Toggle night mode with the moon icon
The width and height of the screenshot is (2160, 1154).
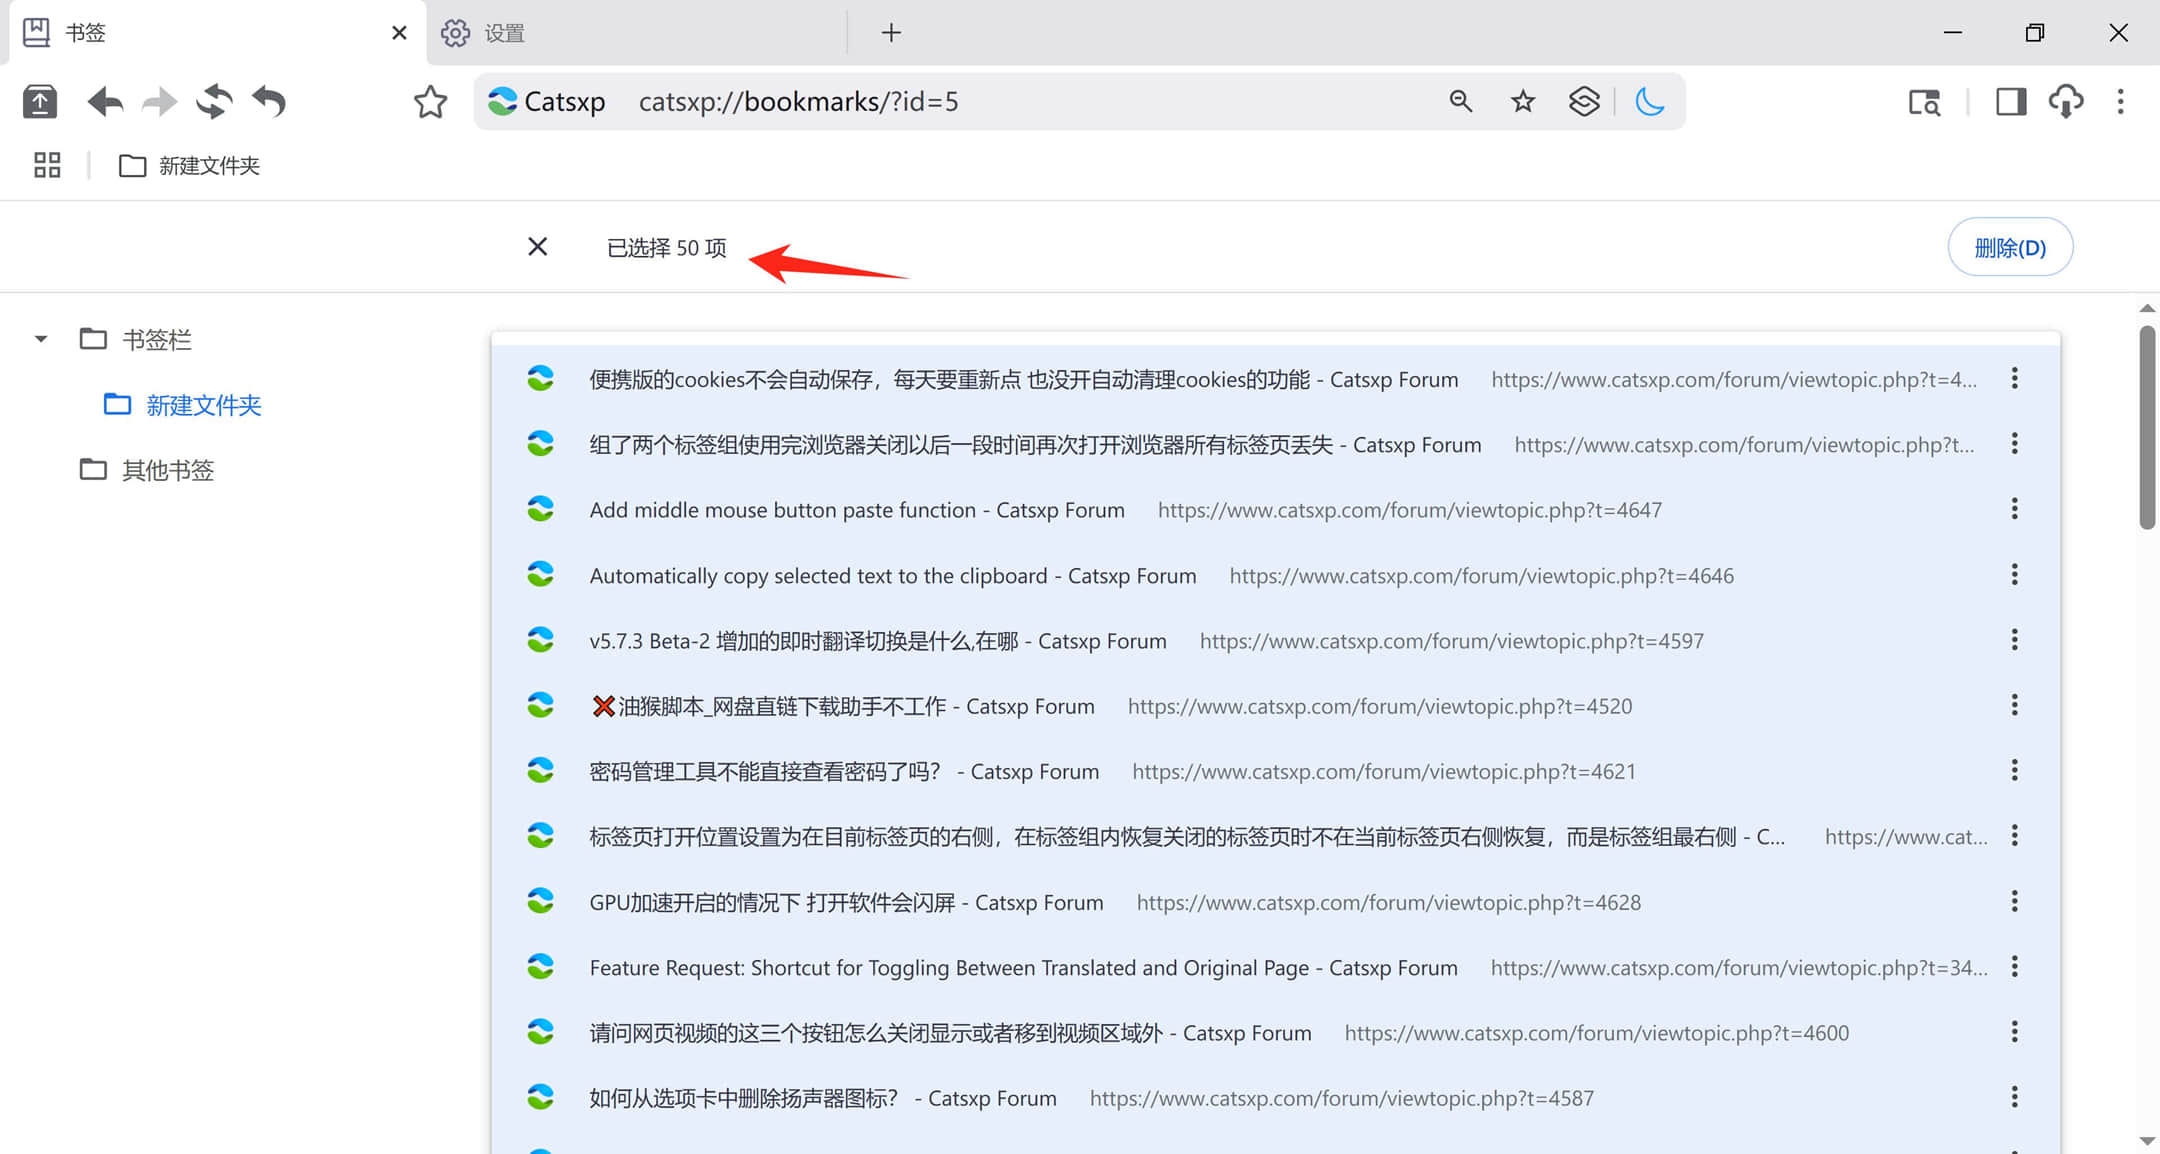1649,101
